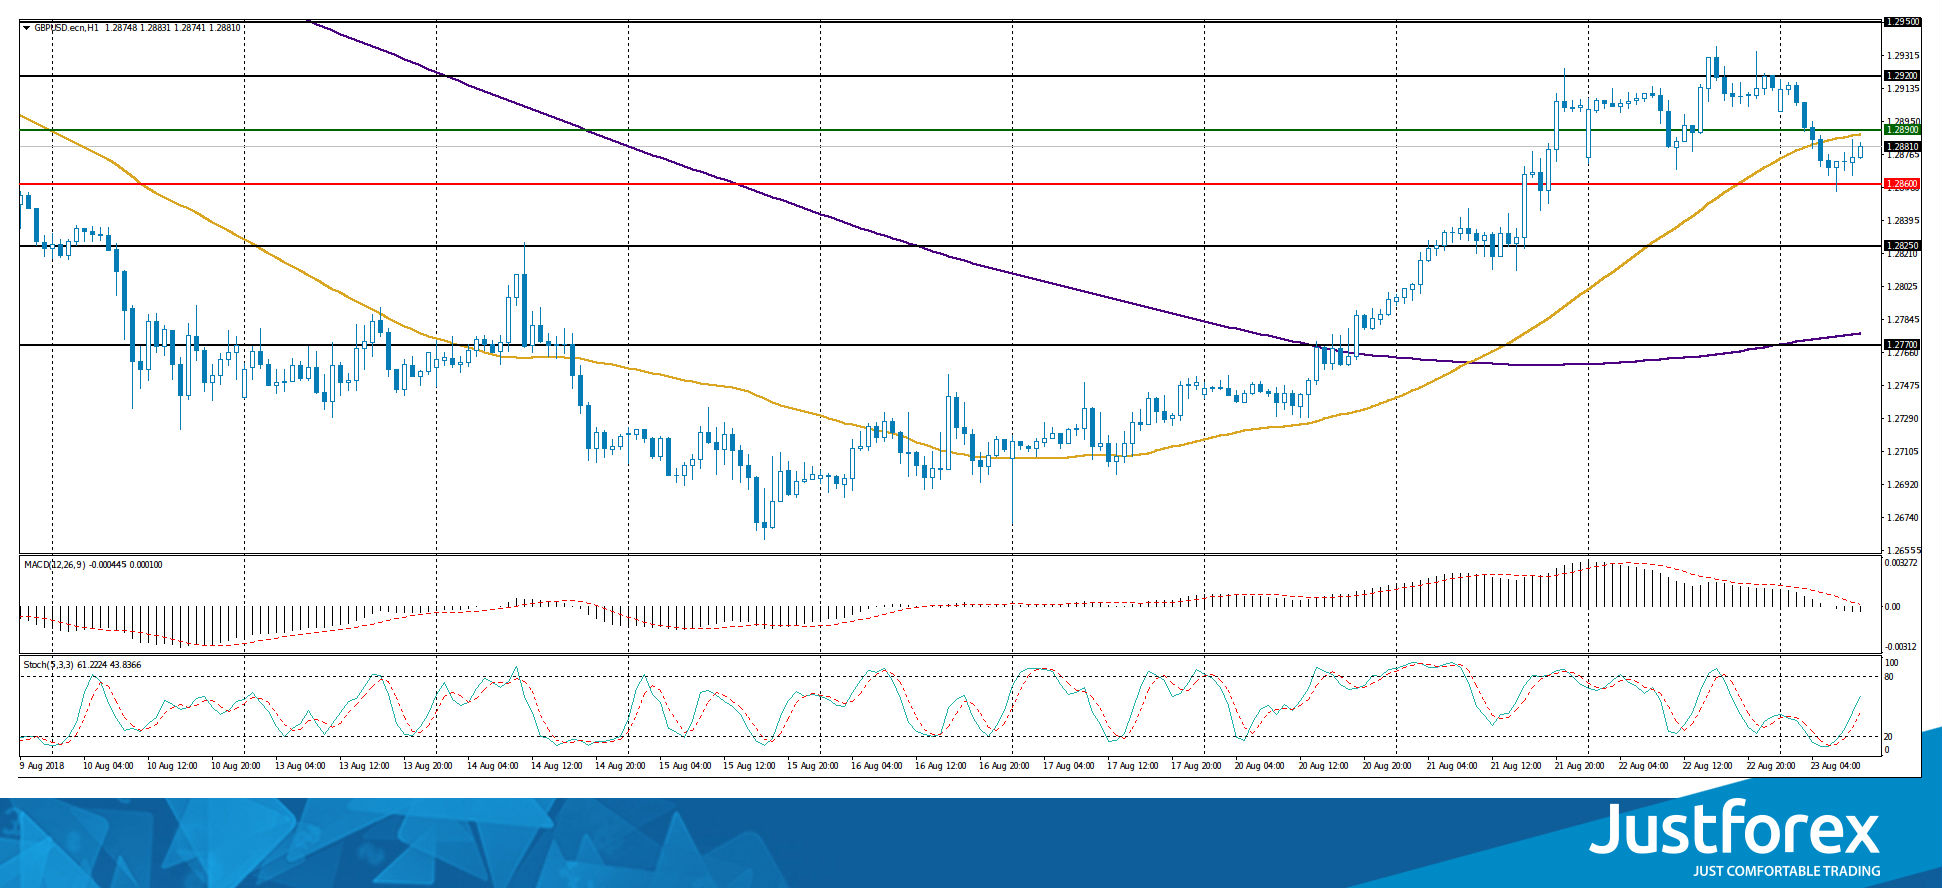Image resolution: width=1942 pixels, height=888 pixels.
Task: Click the 1.27290 price axis value
Action: pyautogui.click(x=1902, y=419)
